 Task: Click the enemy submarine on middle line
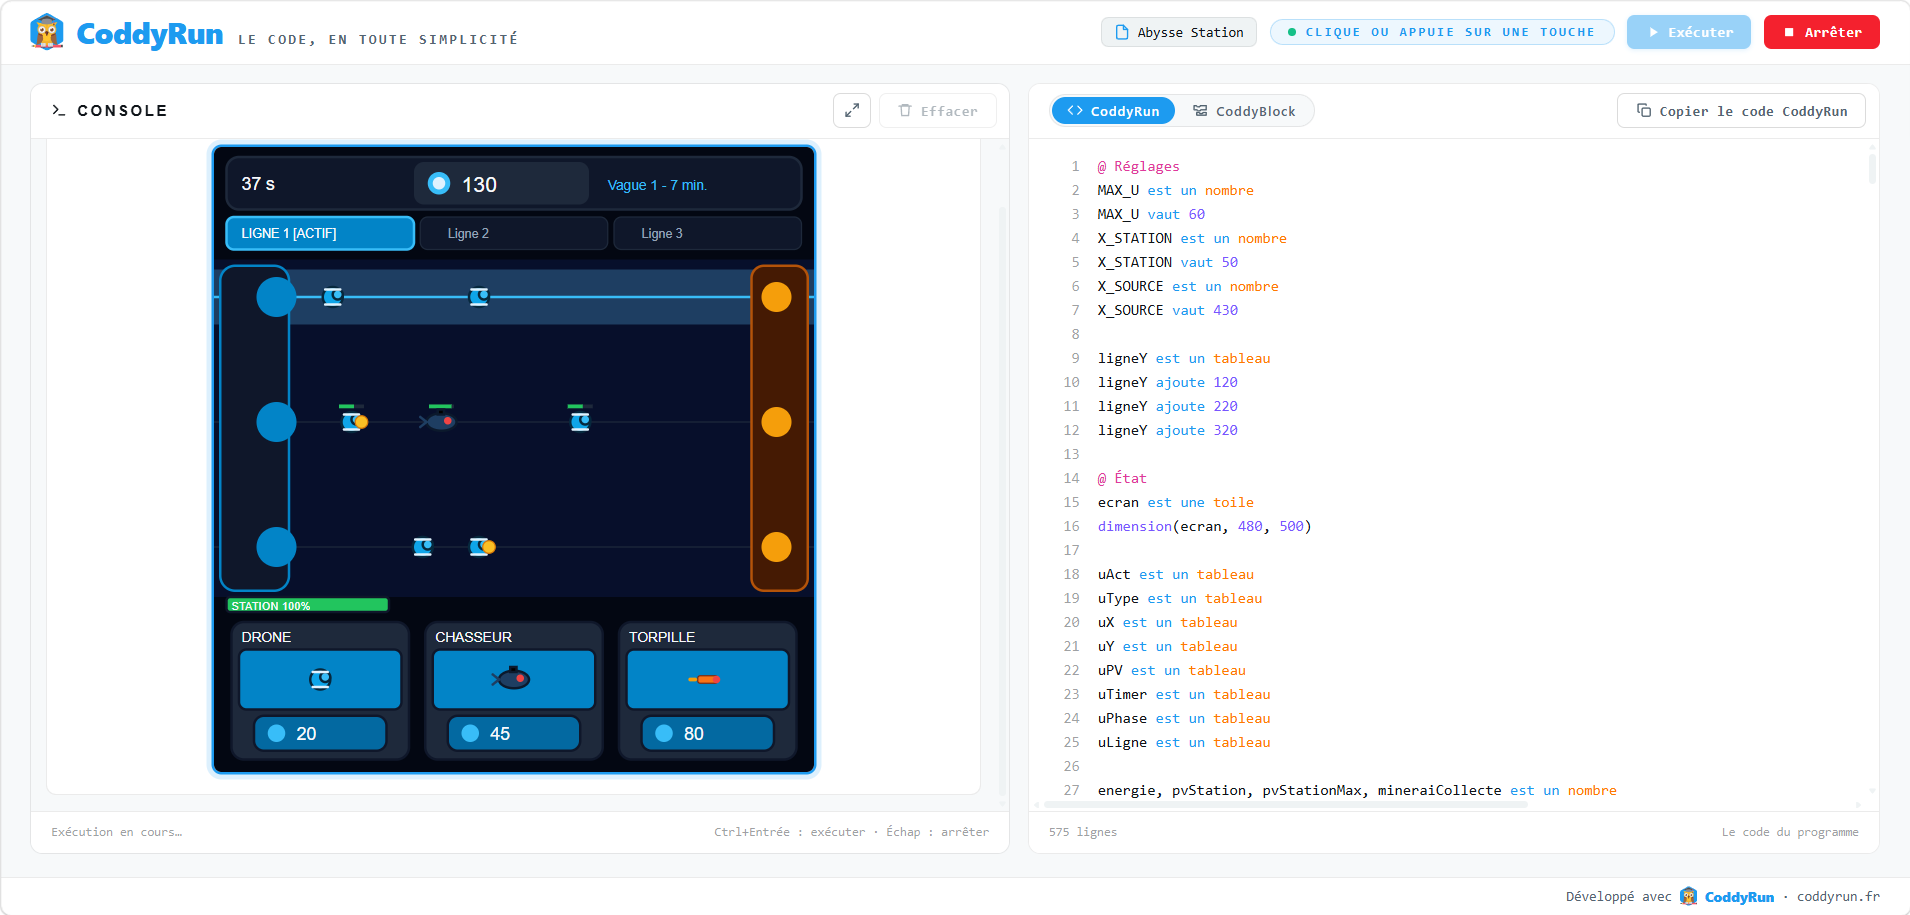pyautogui.click(x=438, y=420)
